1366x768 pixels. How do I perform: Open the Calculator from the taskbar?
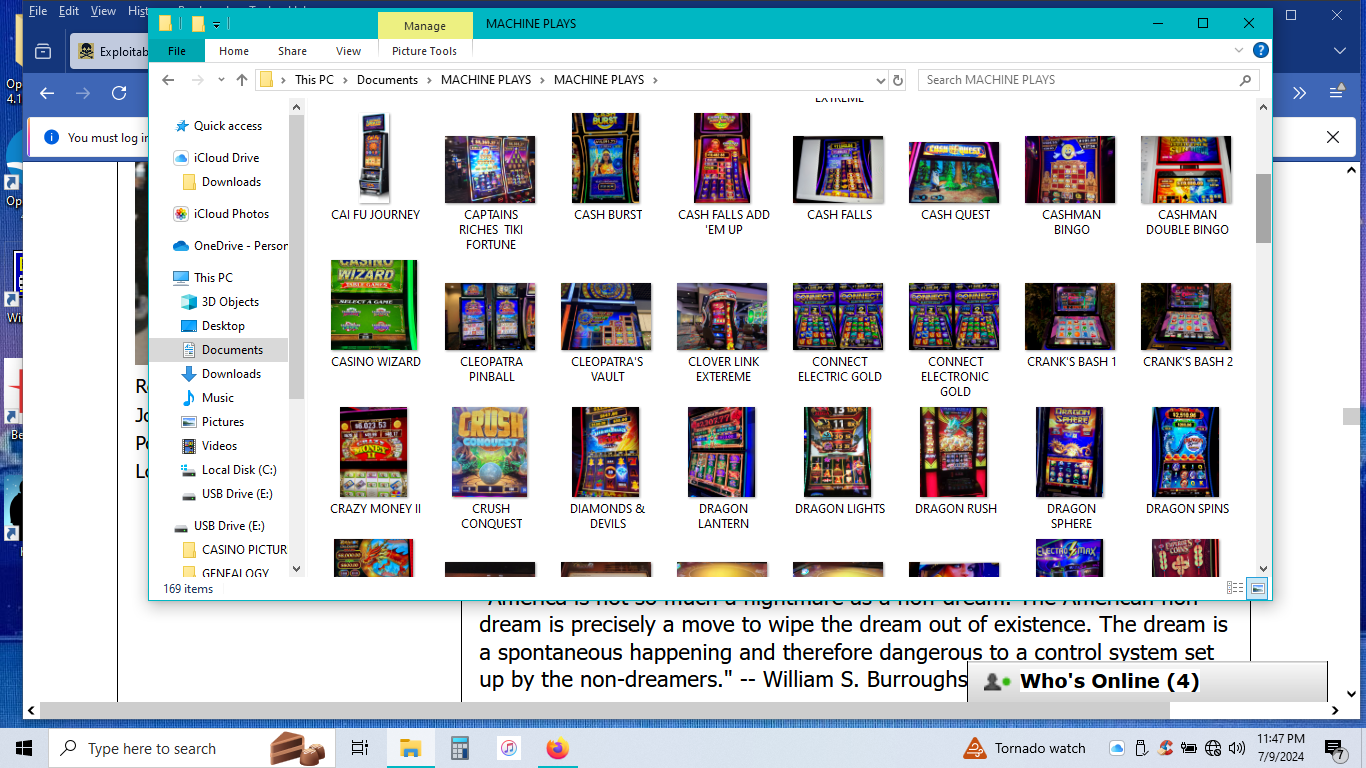pos(460,748)
